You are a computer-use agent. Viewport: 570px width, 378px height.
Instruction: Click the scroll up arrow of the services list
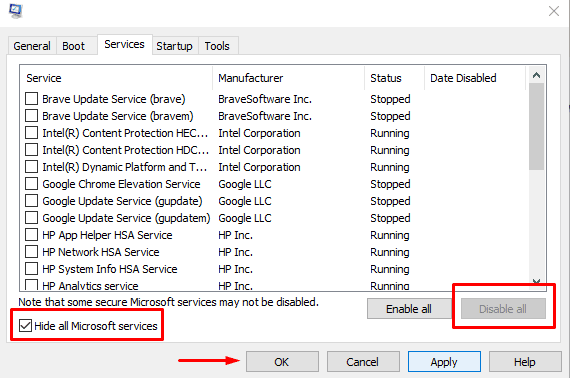(x=537, y=75)
